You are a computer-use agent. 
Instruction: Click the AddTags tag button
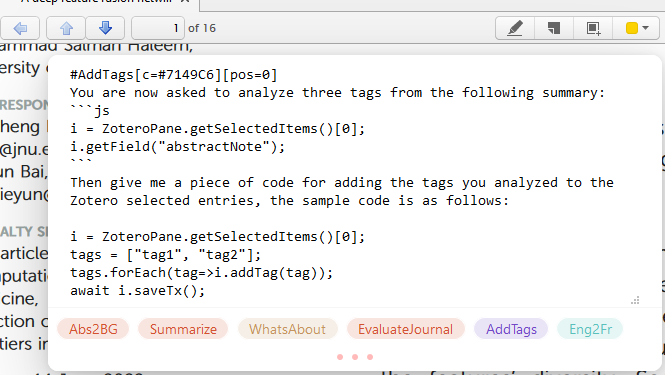(511, 329)
